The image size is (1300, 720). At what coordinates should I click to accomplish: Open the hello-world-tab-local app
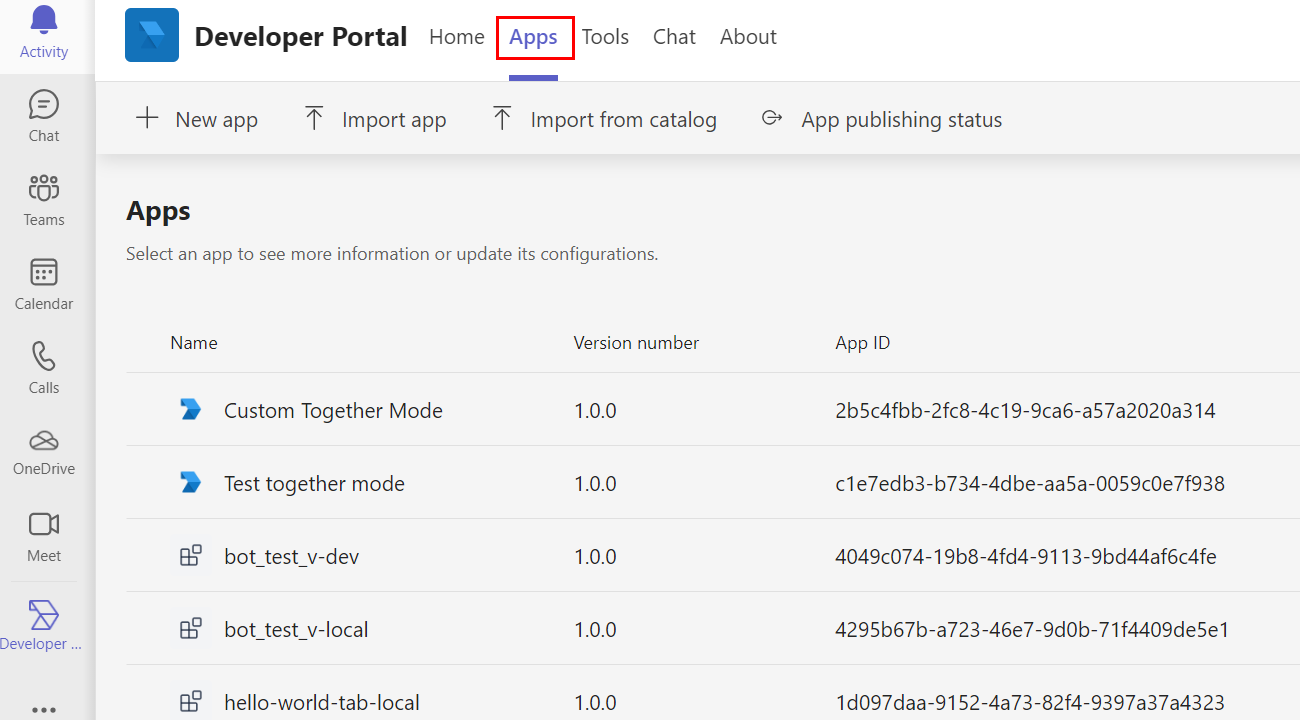click(322, 703)
